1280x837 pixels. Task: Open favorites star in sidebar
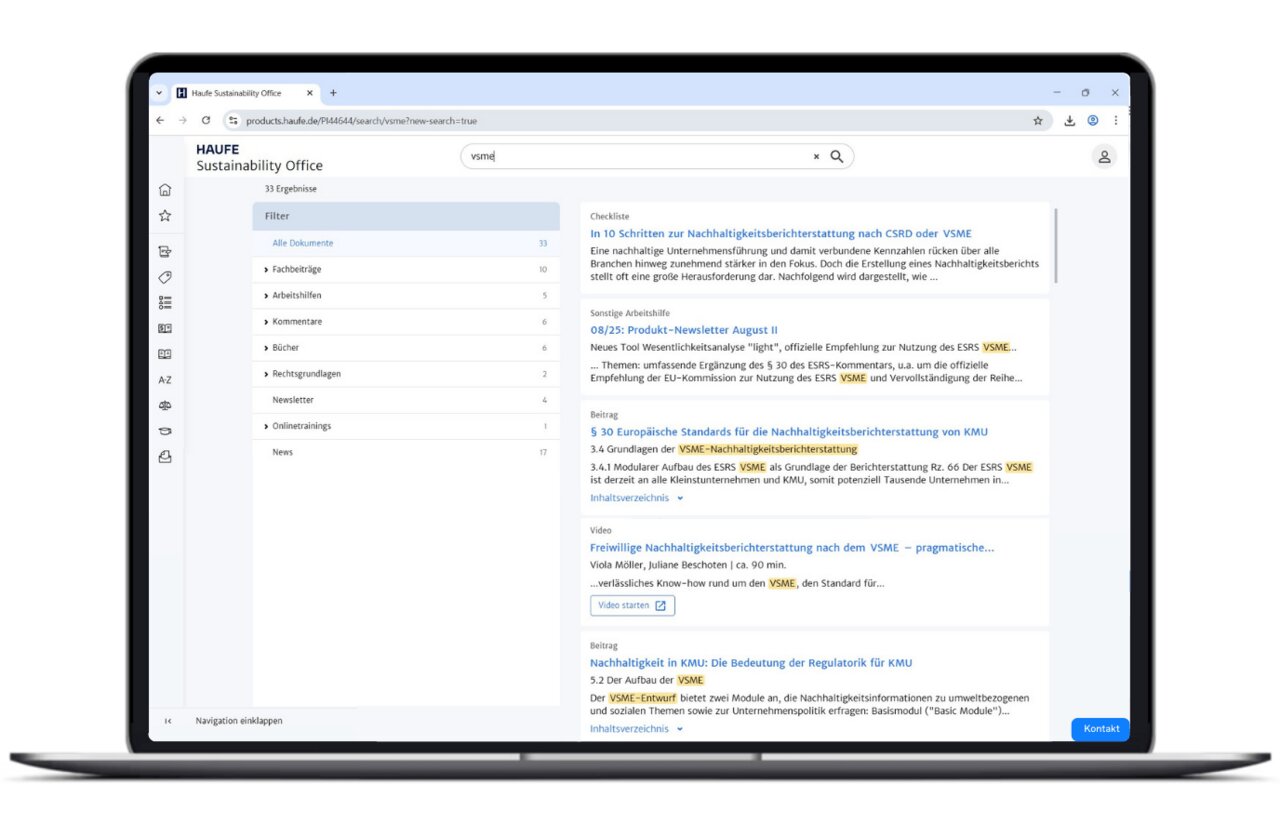165,216
